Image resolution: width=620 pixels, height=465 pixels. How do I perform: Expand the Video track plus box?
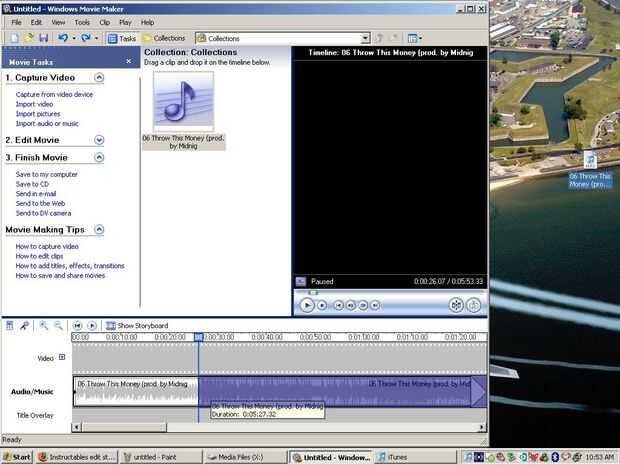62,357
